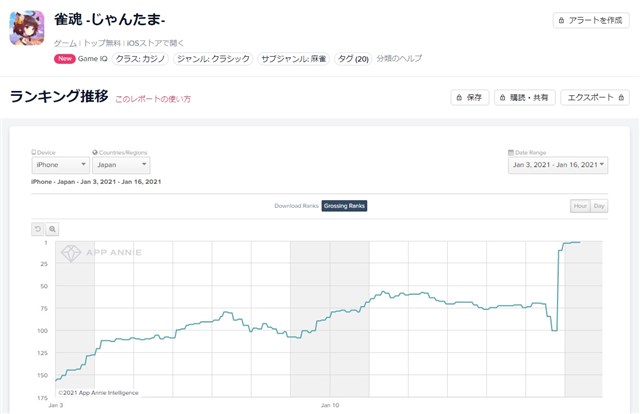
Task: Open the Japan countries dropdown
Action: click(120, 165)
